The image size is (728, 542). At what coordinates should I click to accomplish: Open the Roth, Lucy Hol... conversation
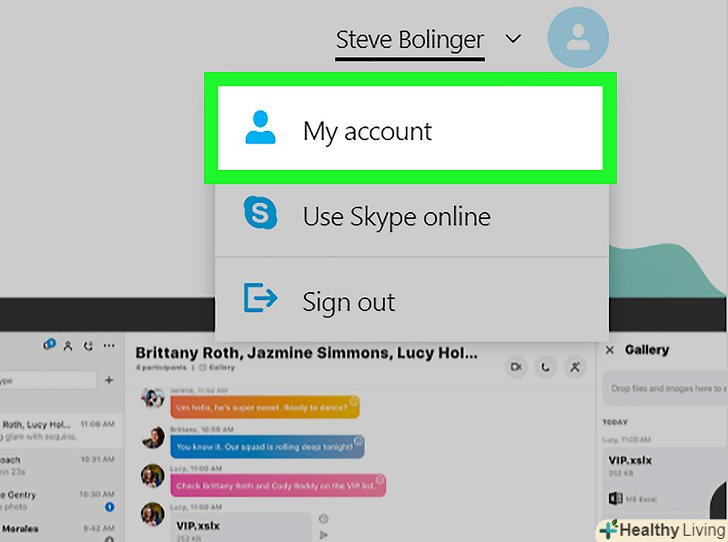click(61, 430)
